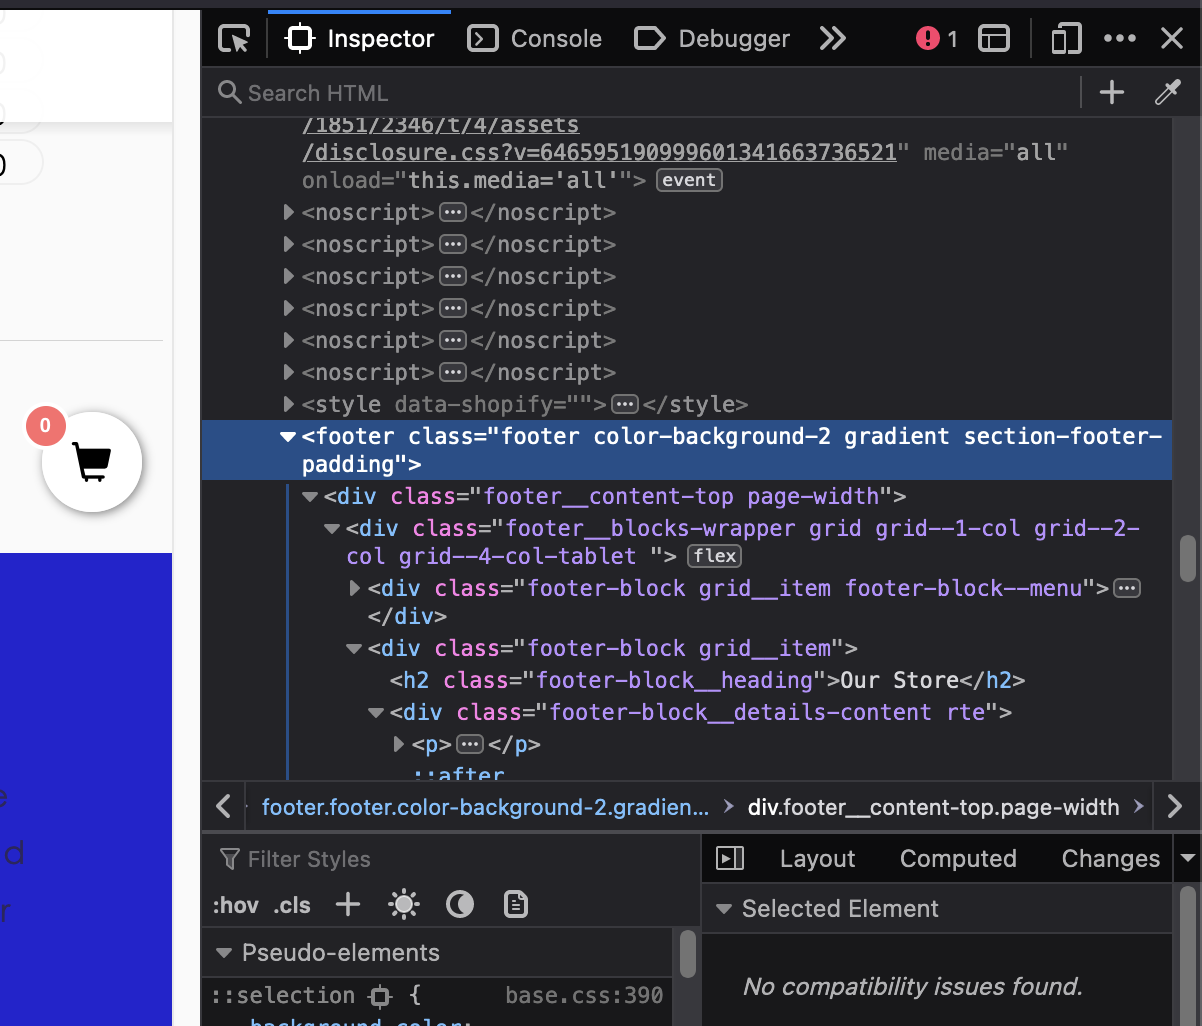Click the create new node plus icon

point(1112,93)
